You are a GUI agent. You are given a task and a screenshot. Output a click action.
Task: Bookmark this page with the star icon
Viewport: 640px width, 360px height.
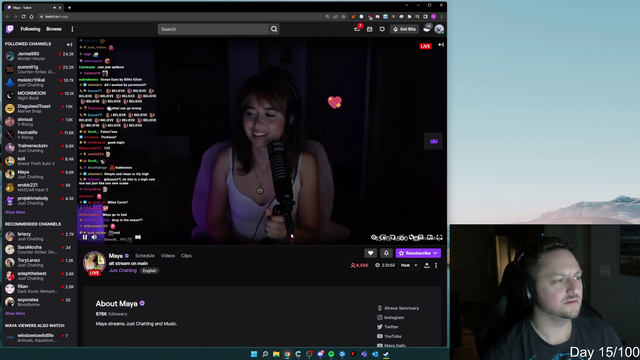point(343,17)
